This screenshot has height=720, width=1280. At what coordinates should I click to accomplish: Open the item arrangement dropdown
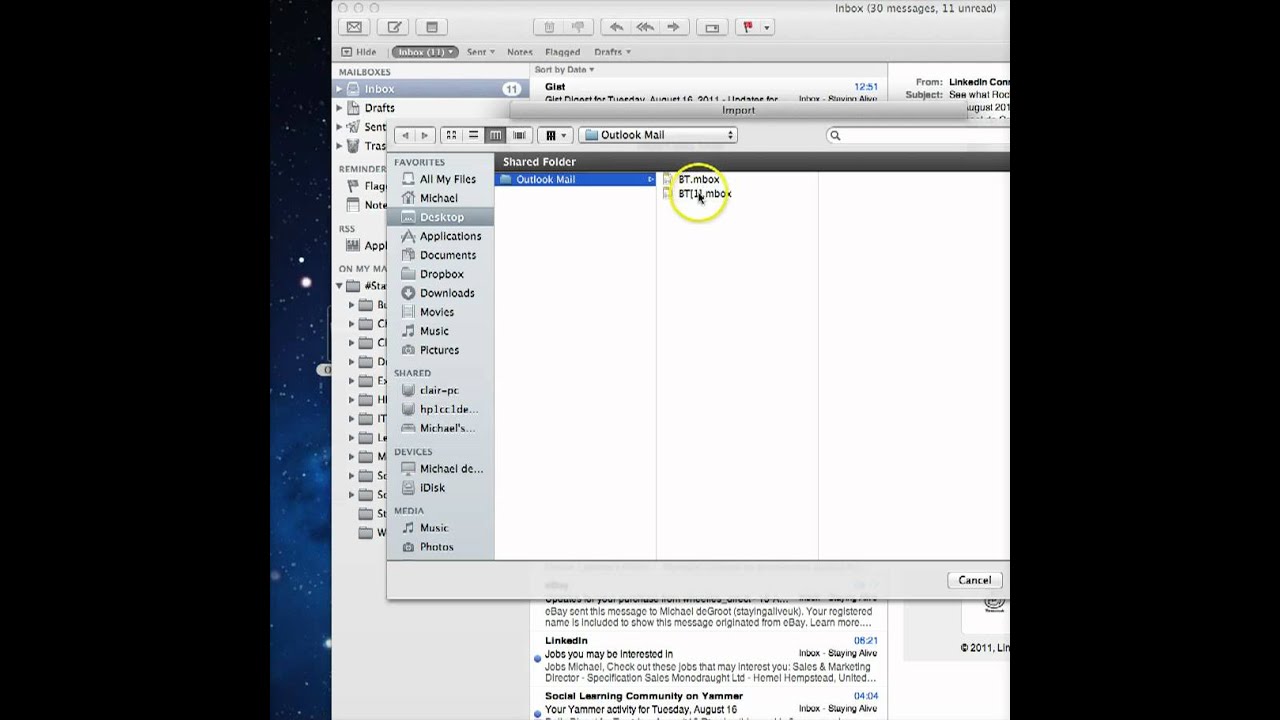555,135
